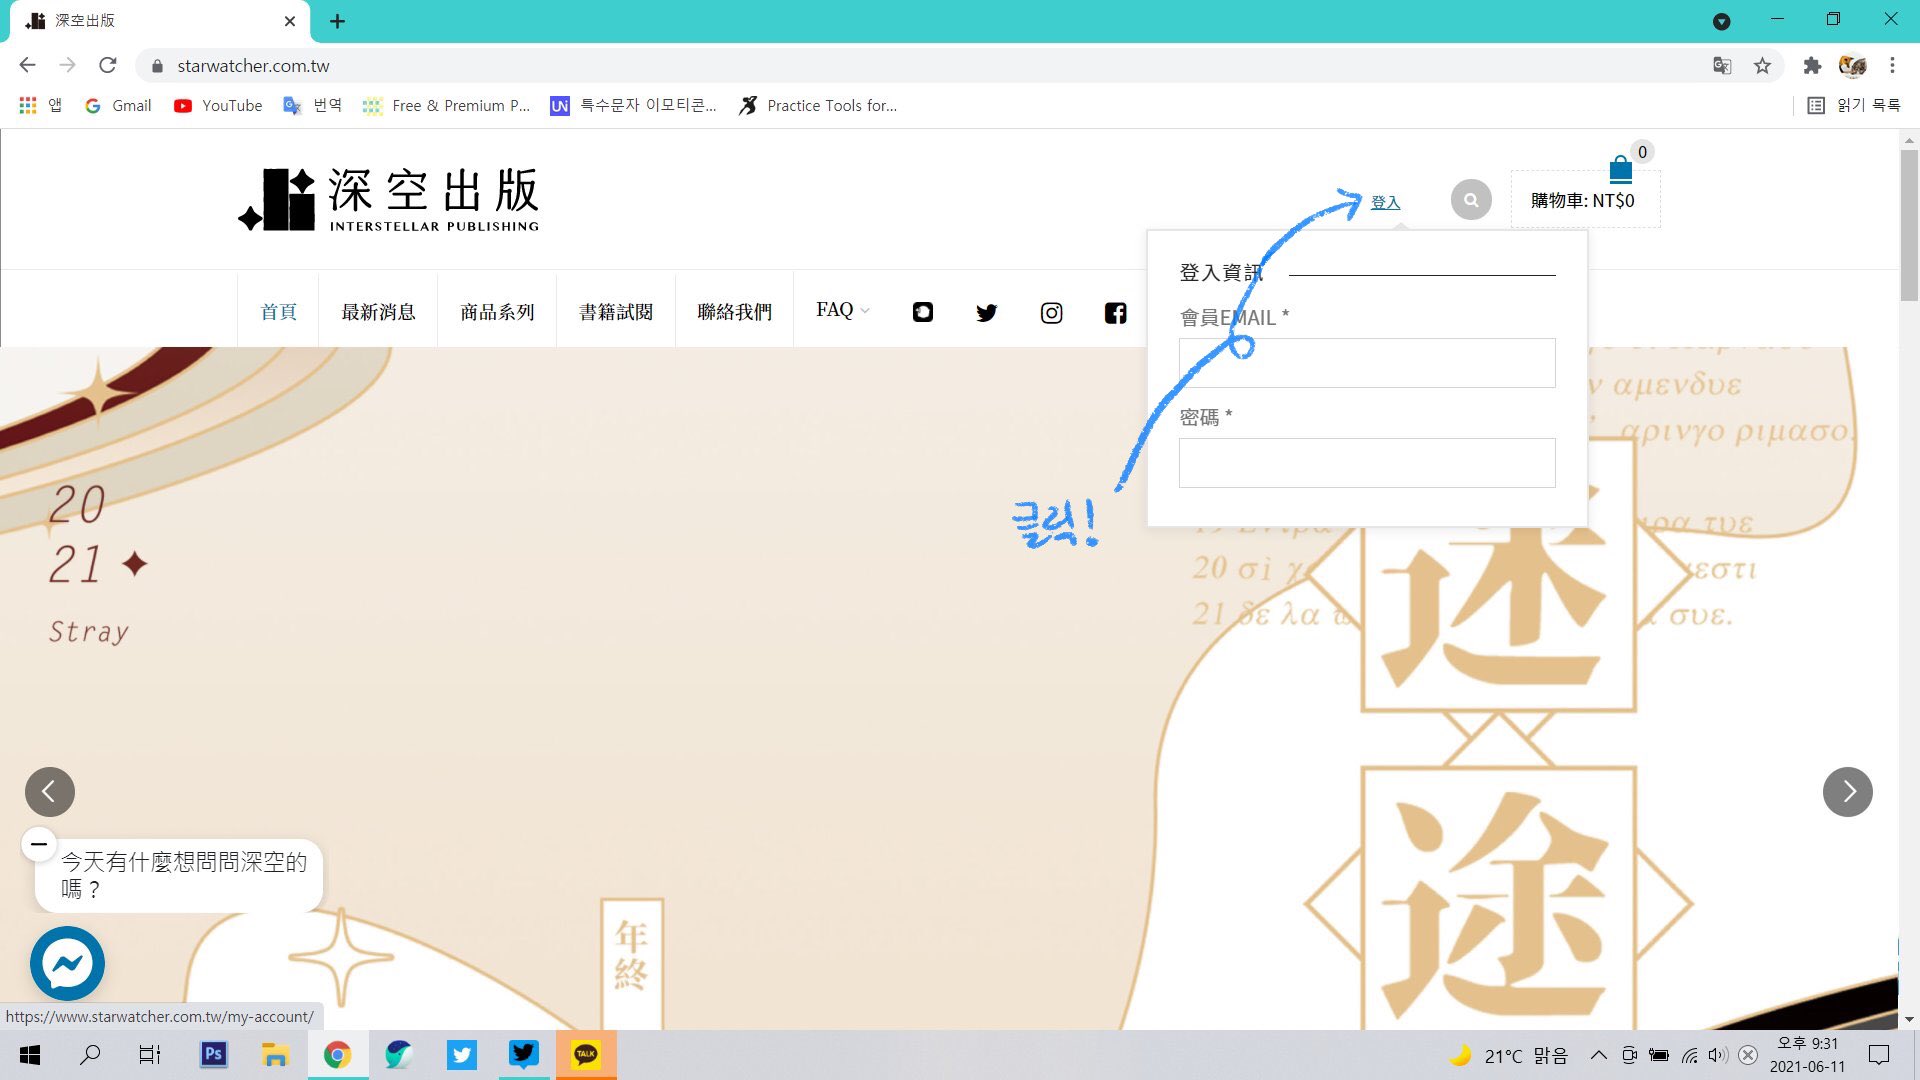Minimize the chat prompt bubble
This screenshot has height=1080, width=1920.
(39, 844)
